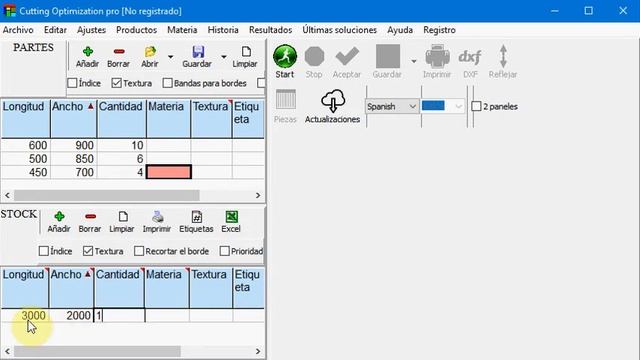The image size is (640, 360).
Task: Toggle Índice checkbox in PARTES
Action: coord(72,83)
